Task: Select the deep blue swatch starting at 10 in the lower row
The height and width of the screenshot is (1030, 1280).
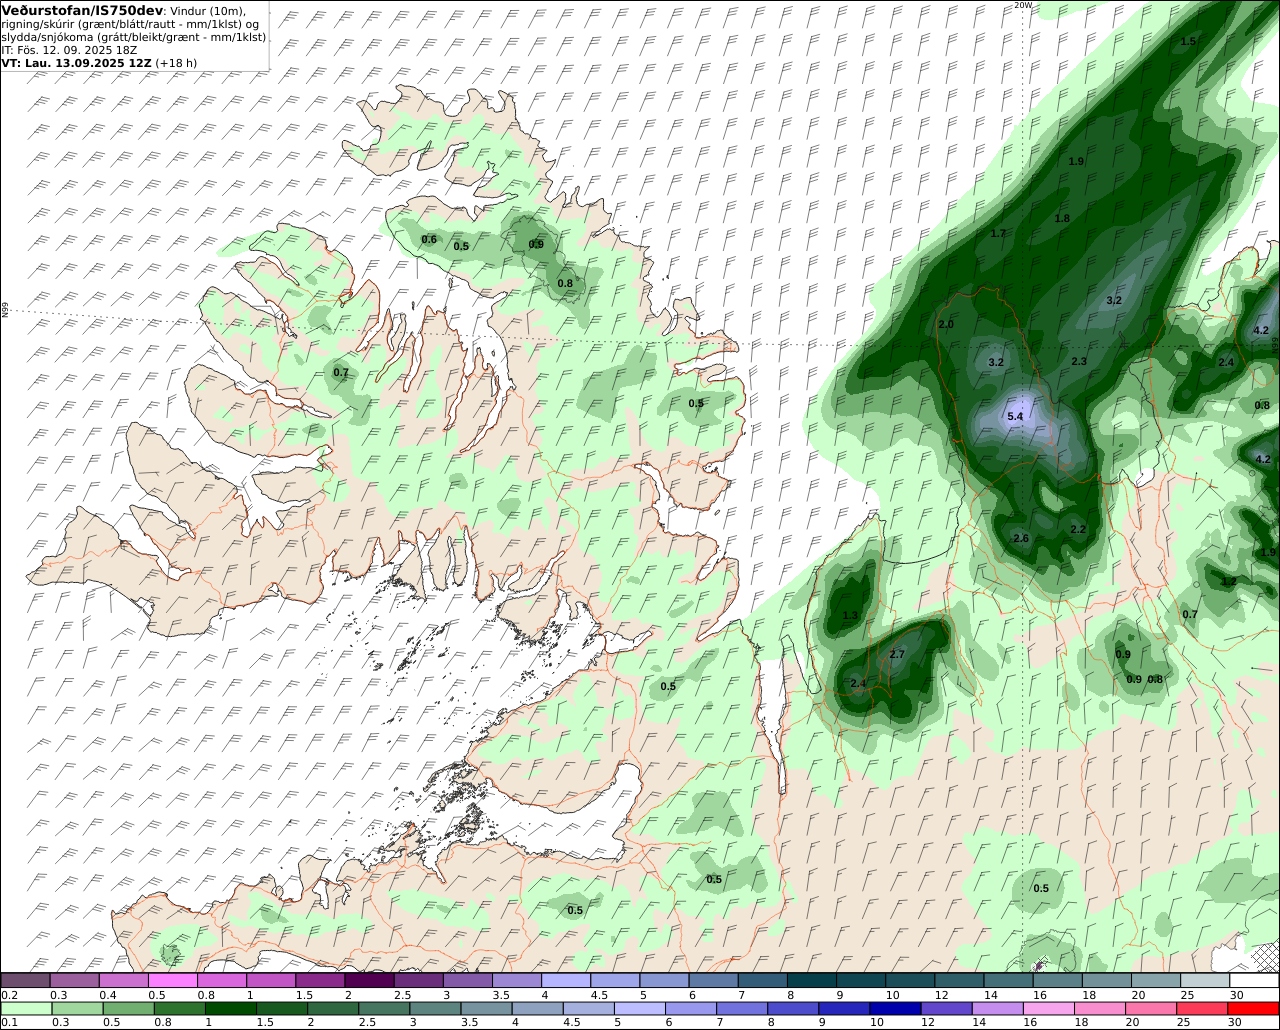Action: (895, 1008)
